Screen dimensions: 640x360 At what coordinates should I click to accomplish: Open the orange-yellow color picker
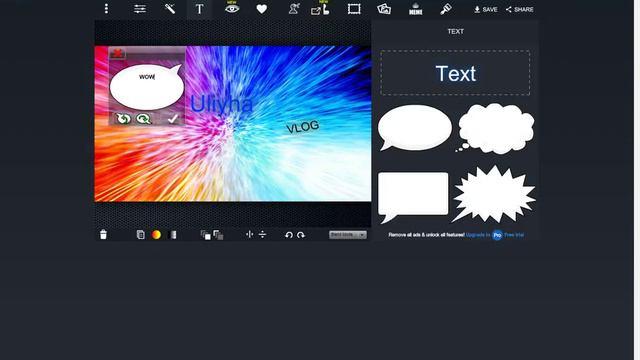tap(156, 235)
